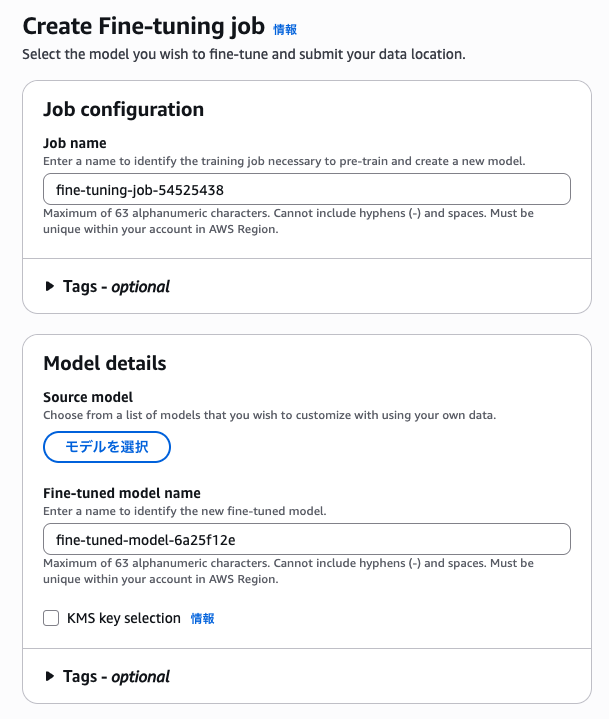
Task: Click the Job name input field
Action: coord(306,189)
